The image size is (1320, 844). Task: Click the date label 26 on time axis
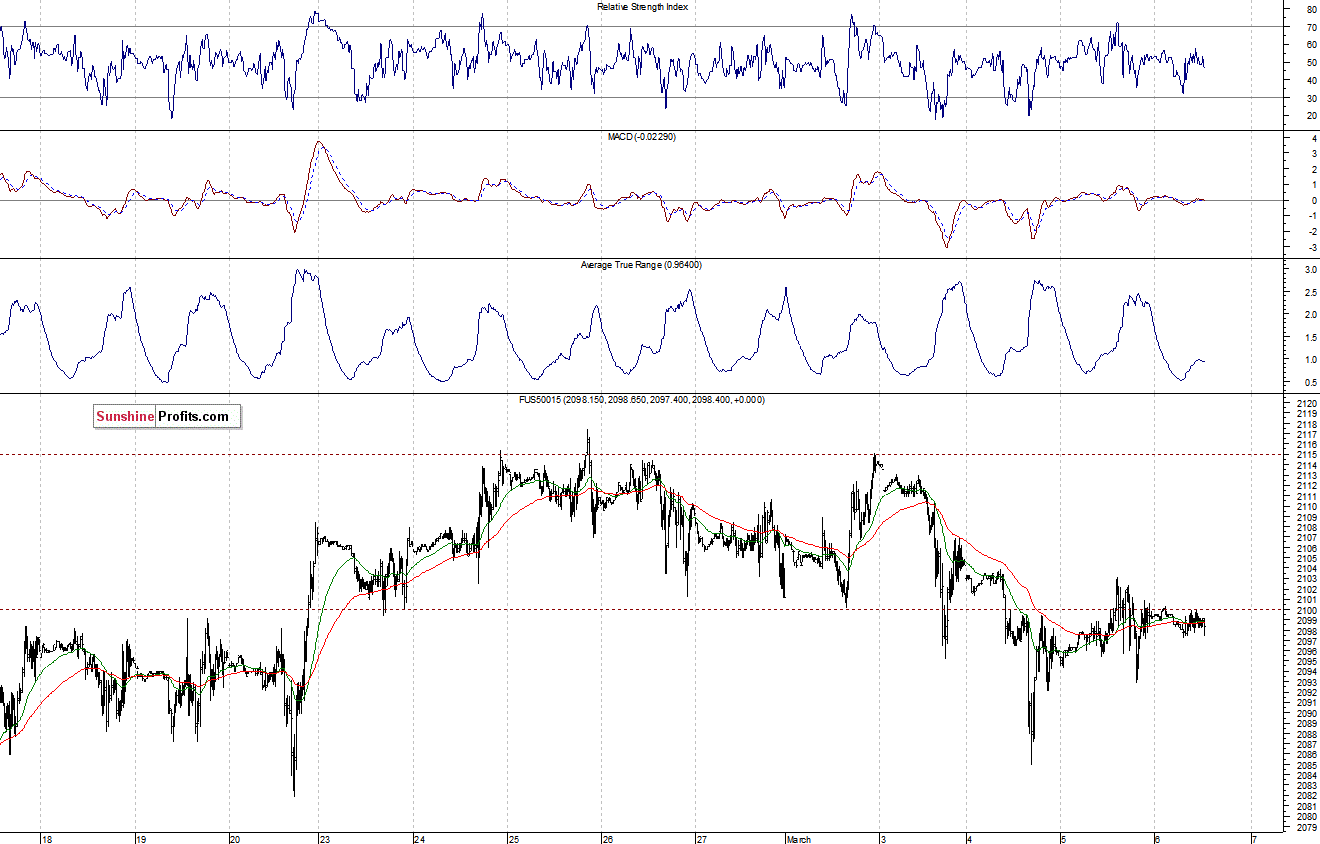coord(607,838)
